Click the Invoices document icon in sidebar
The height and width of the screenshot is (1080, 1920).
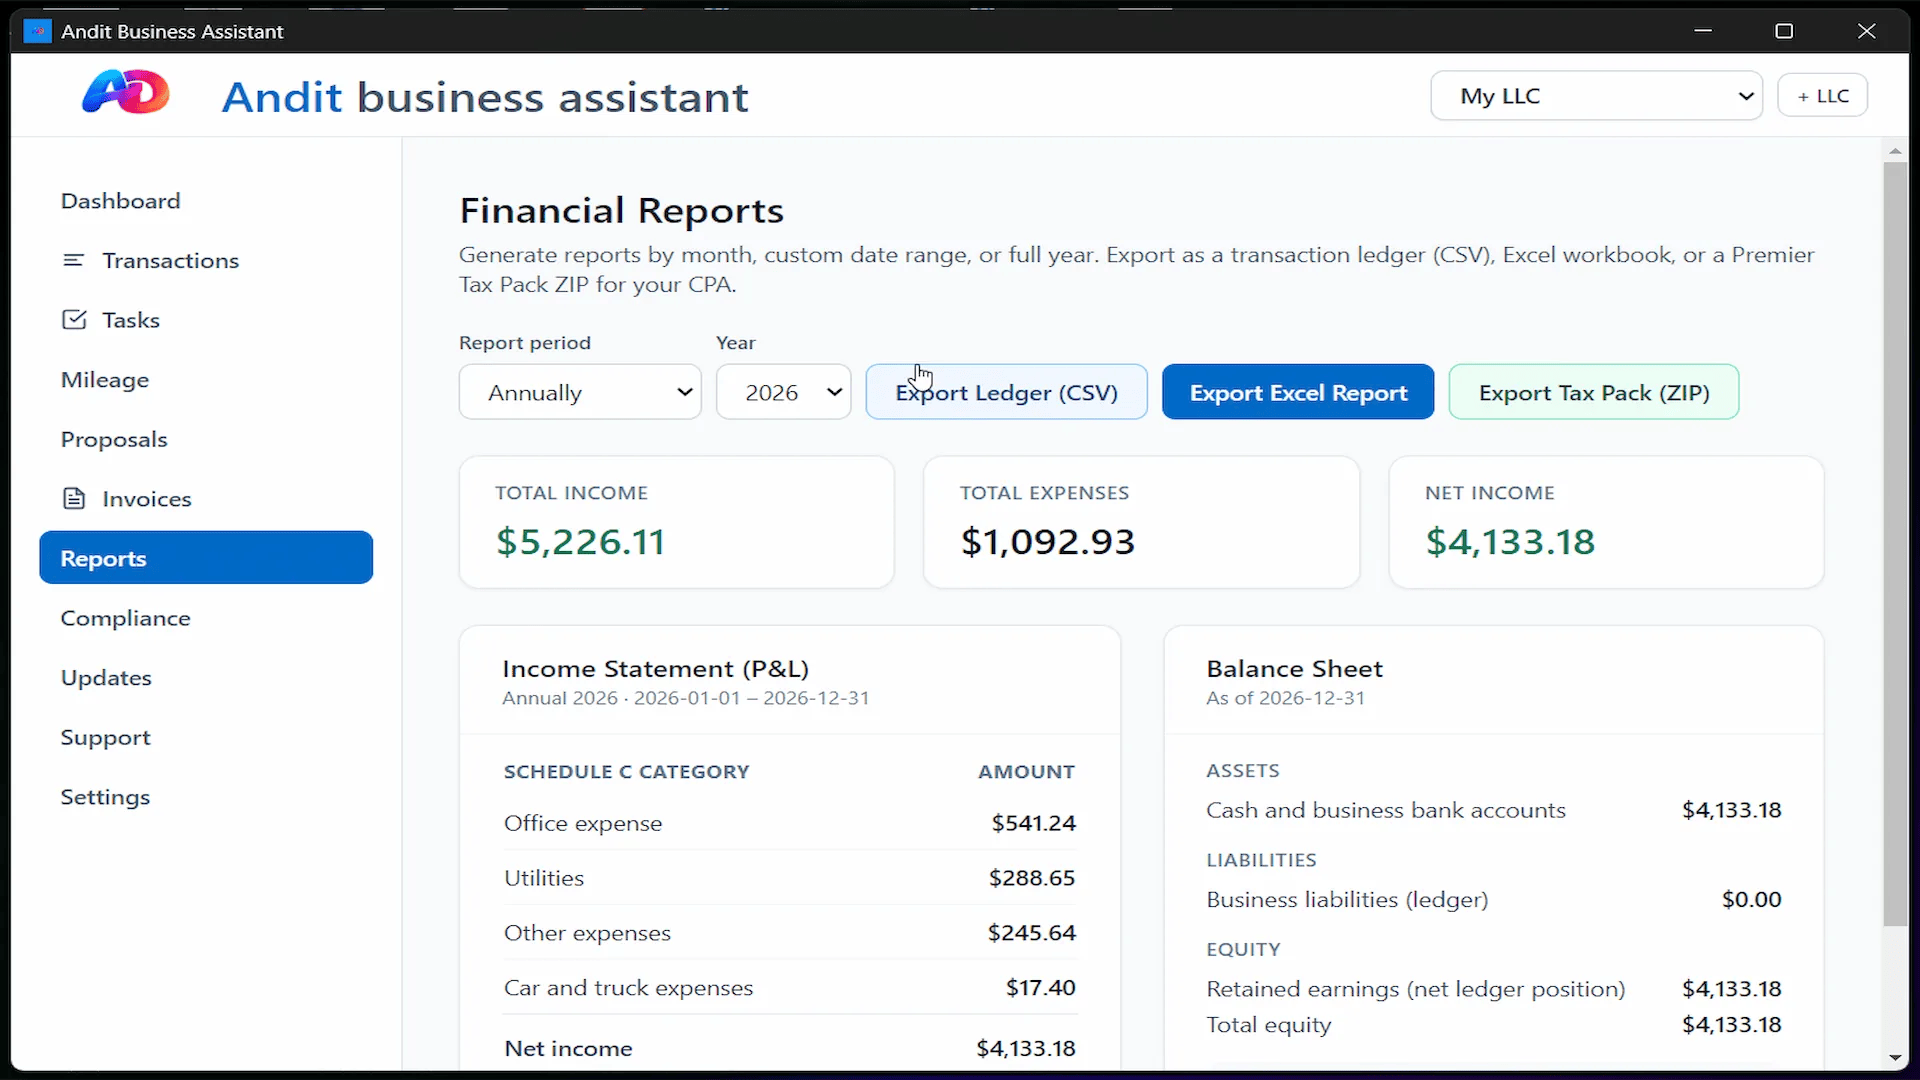pos(74,498)
